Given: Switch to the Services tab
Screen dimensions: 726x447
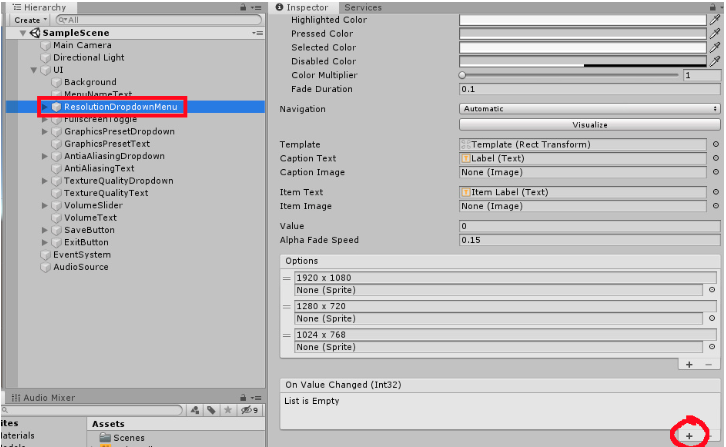Looking at the screenshot, I should pyautogui.click(x=363, y=7).
